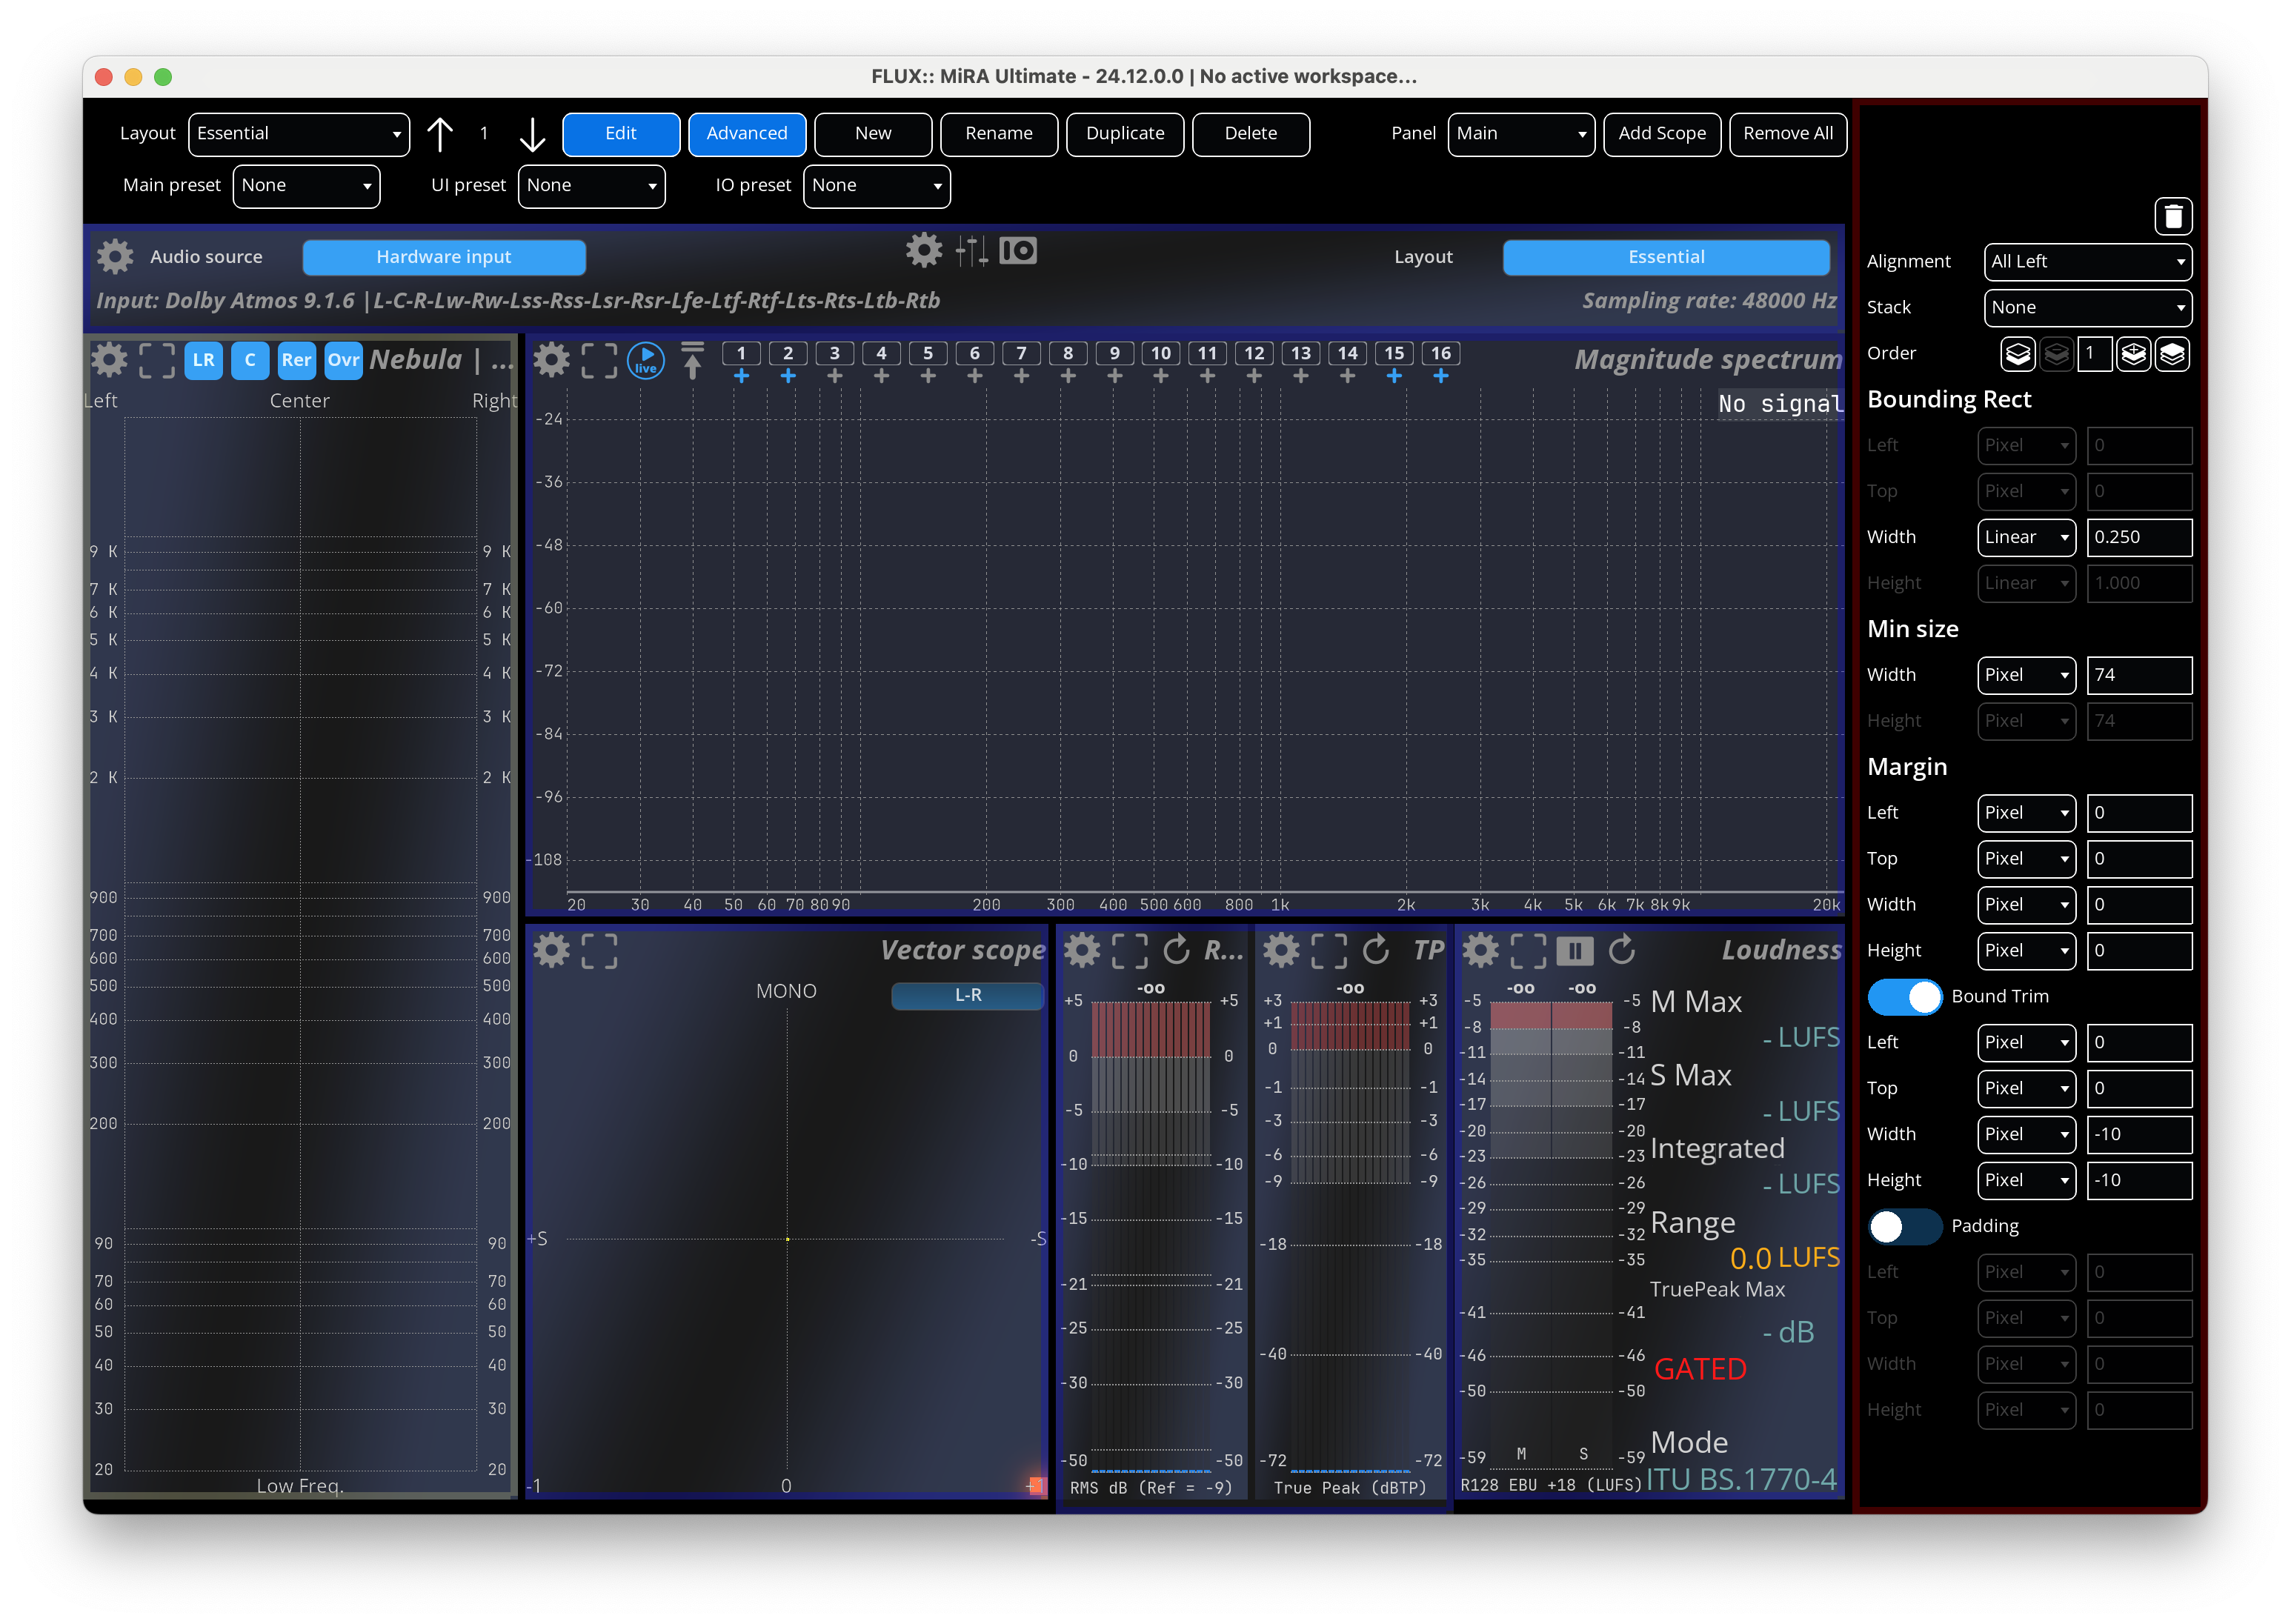Screen dimensions: 2291x1624
Task: Move layout down with down arrow
Action: click(x=532, y=134)
